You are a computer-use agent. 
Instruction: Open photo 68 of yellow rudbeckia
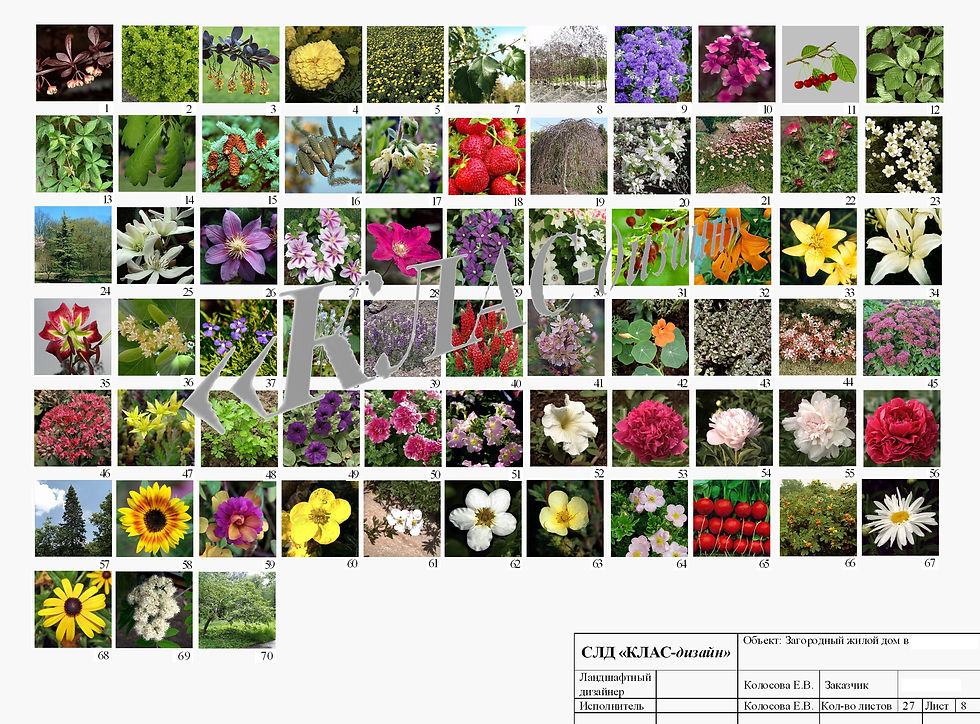73,610
